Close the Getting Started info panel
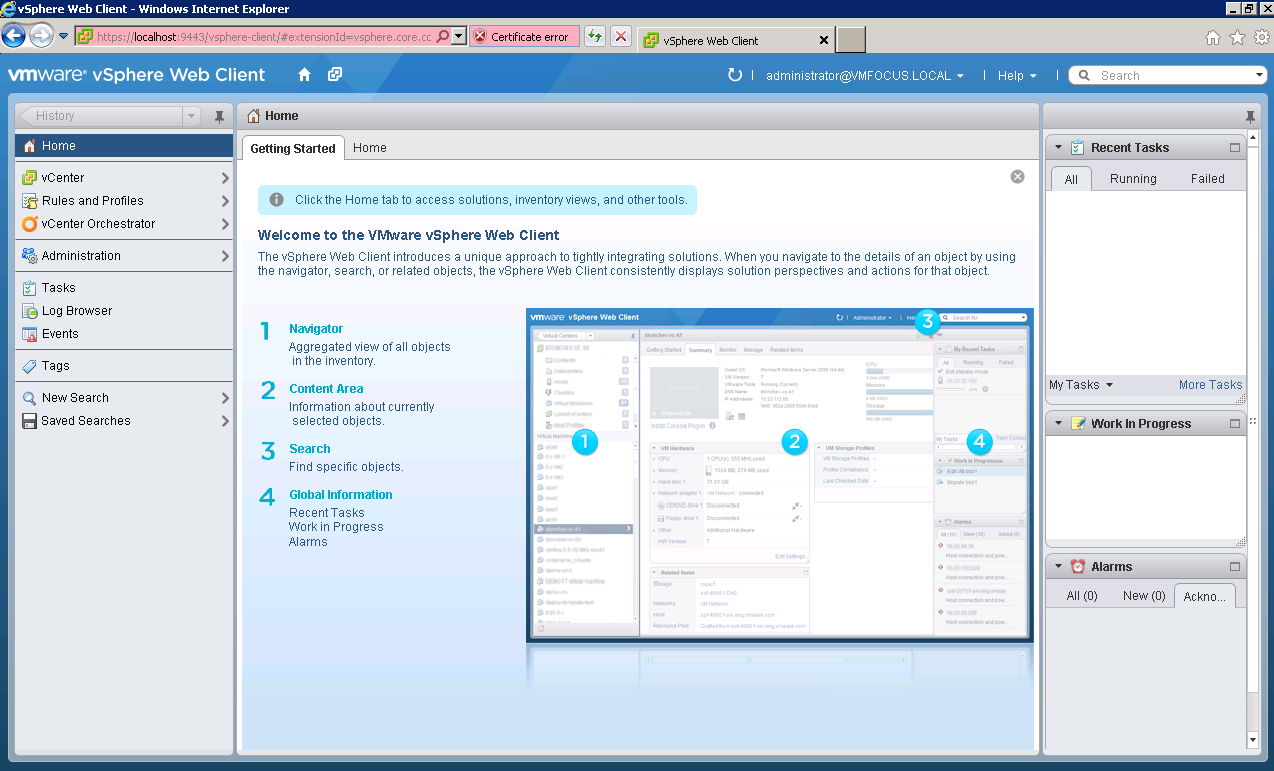The width and height of the screenshot is (1274, 771). pos(1017,177)
